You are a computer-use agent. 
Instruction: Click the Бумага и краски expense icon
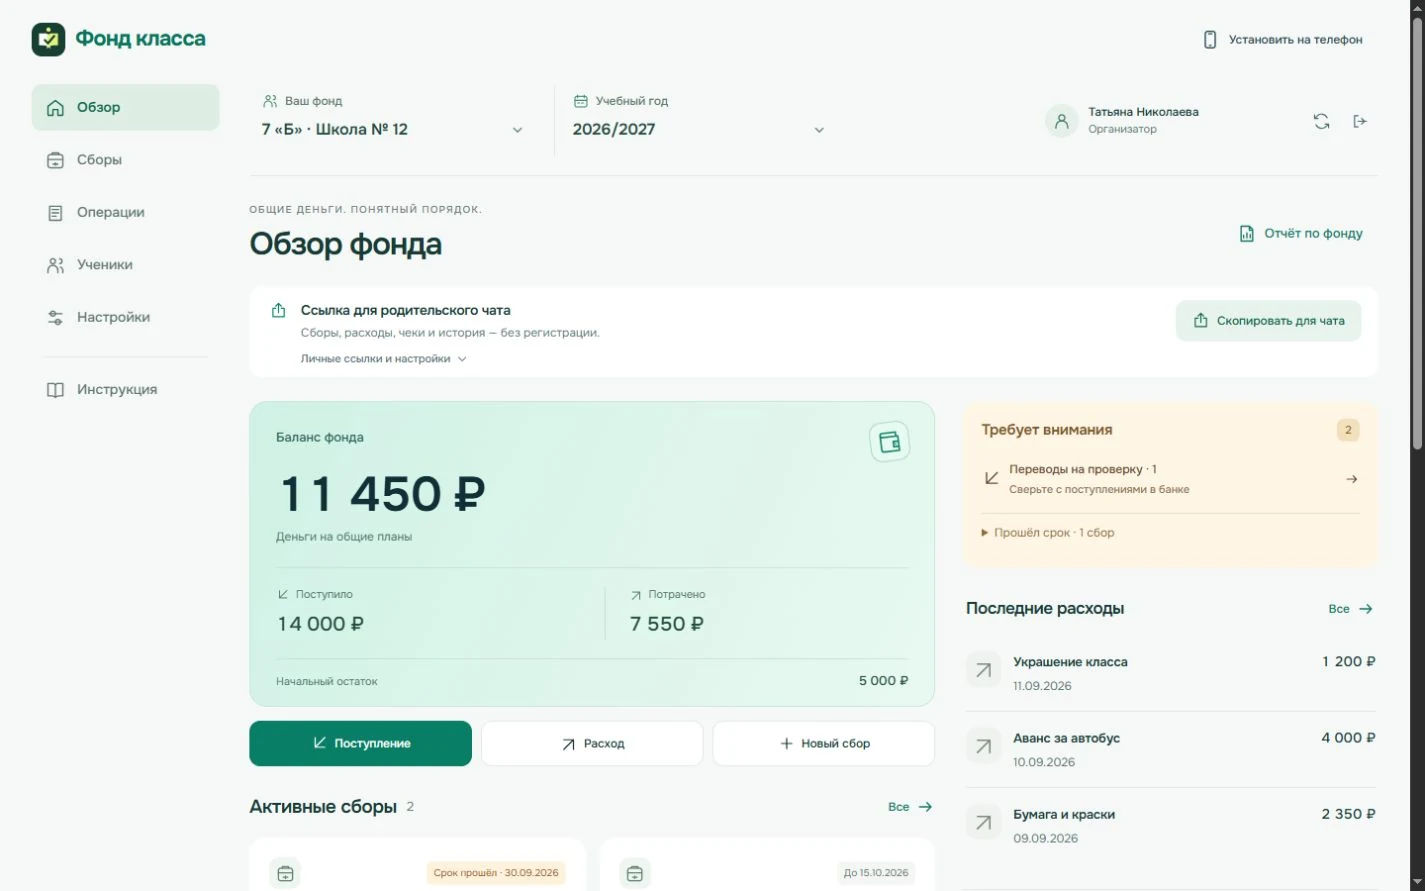tap(983, 822)
